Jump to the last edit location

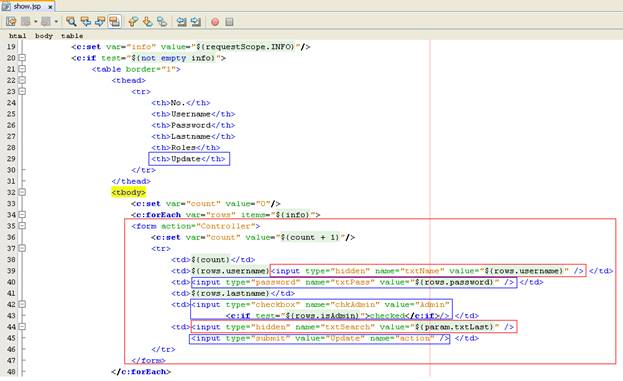pos(11,22)
